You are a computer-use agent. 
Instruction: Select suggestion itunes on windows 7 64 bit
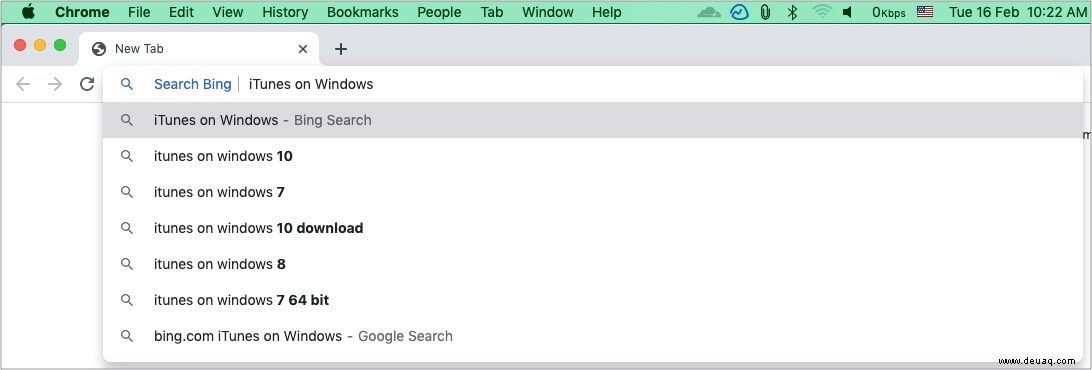pyautogui.click(x=593, y=300)
